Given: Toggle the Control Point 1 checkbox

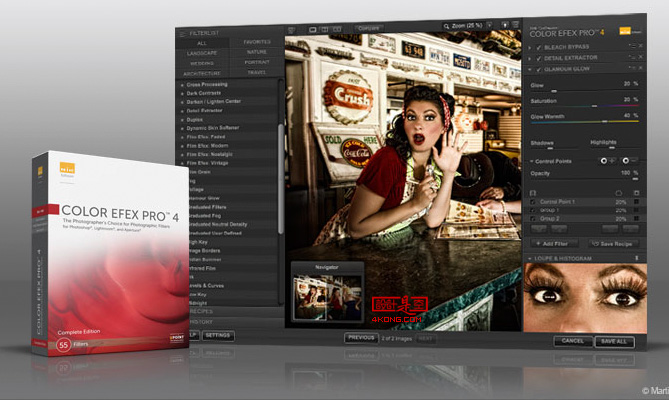Looking at the screenshot, I should click(x=532, y=202).
